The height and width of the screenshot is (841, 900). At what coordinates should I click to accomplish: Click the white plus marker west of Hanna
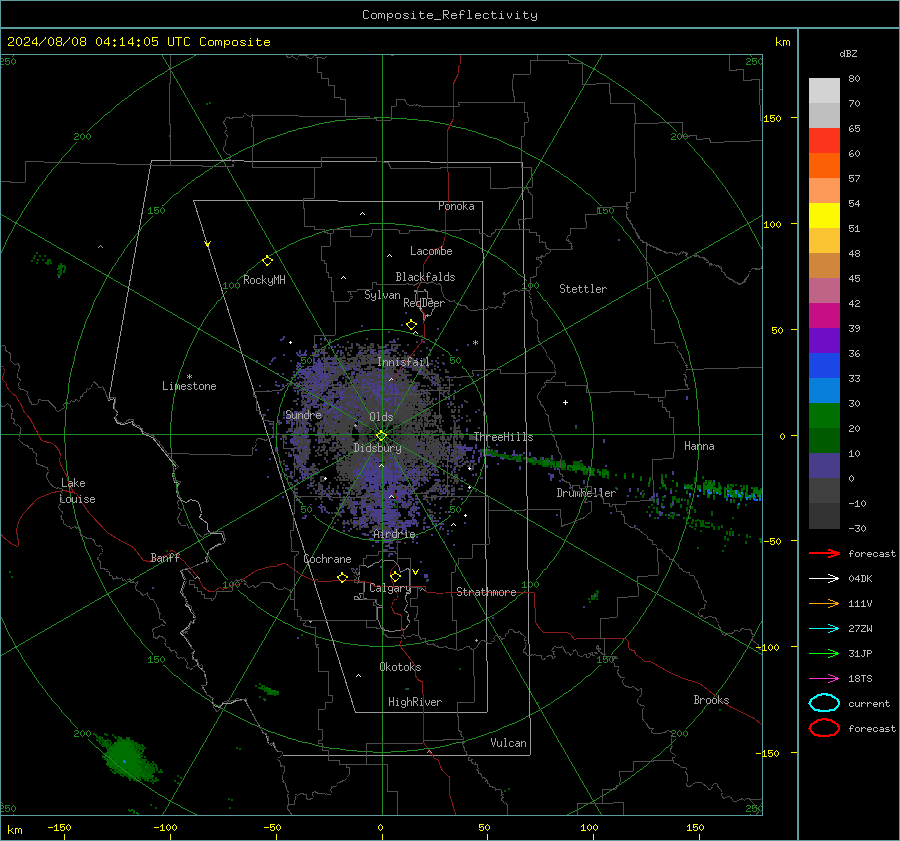point(565,402)
